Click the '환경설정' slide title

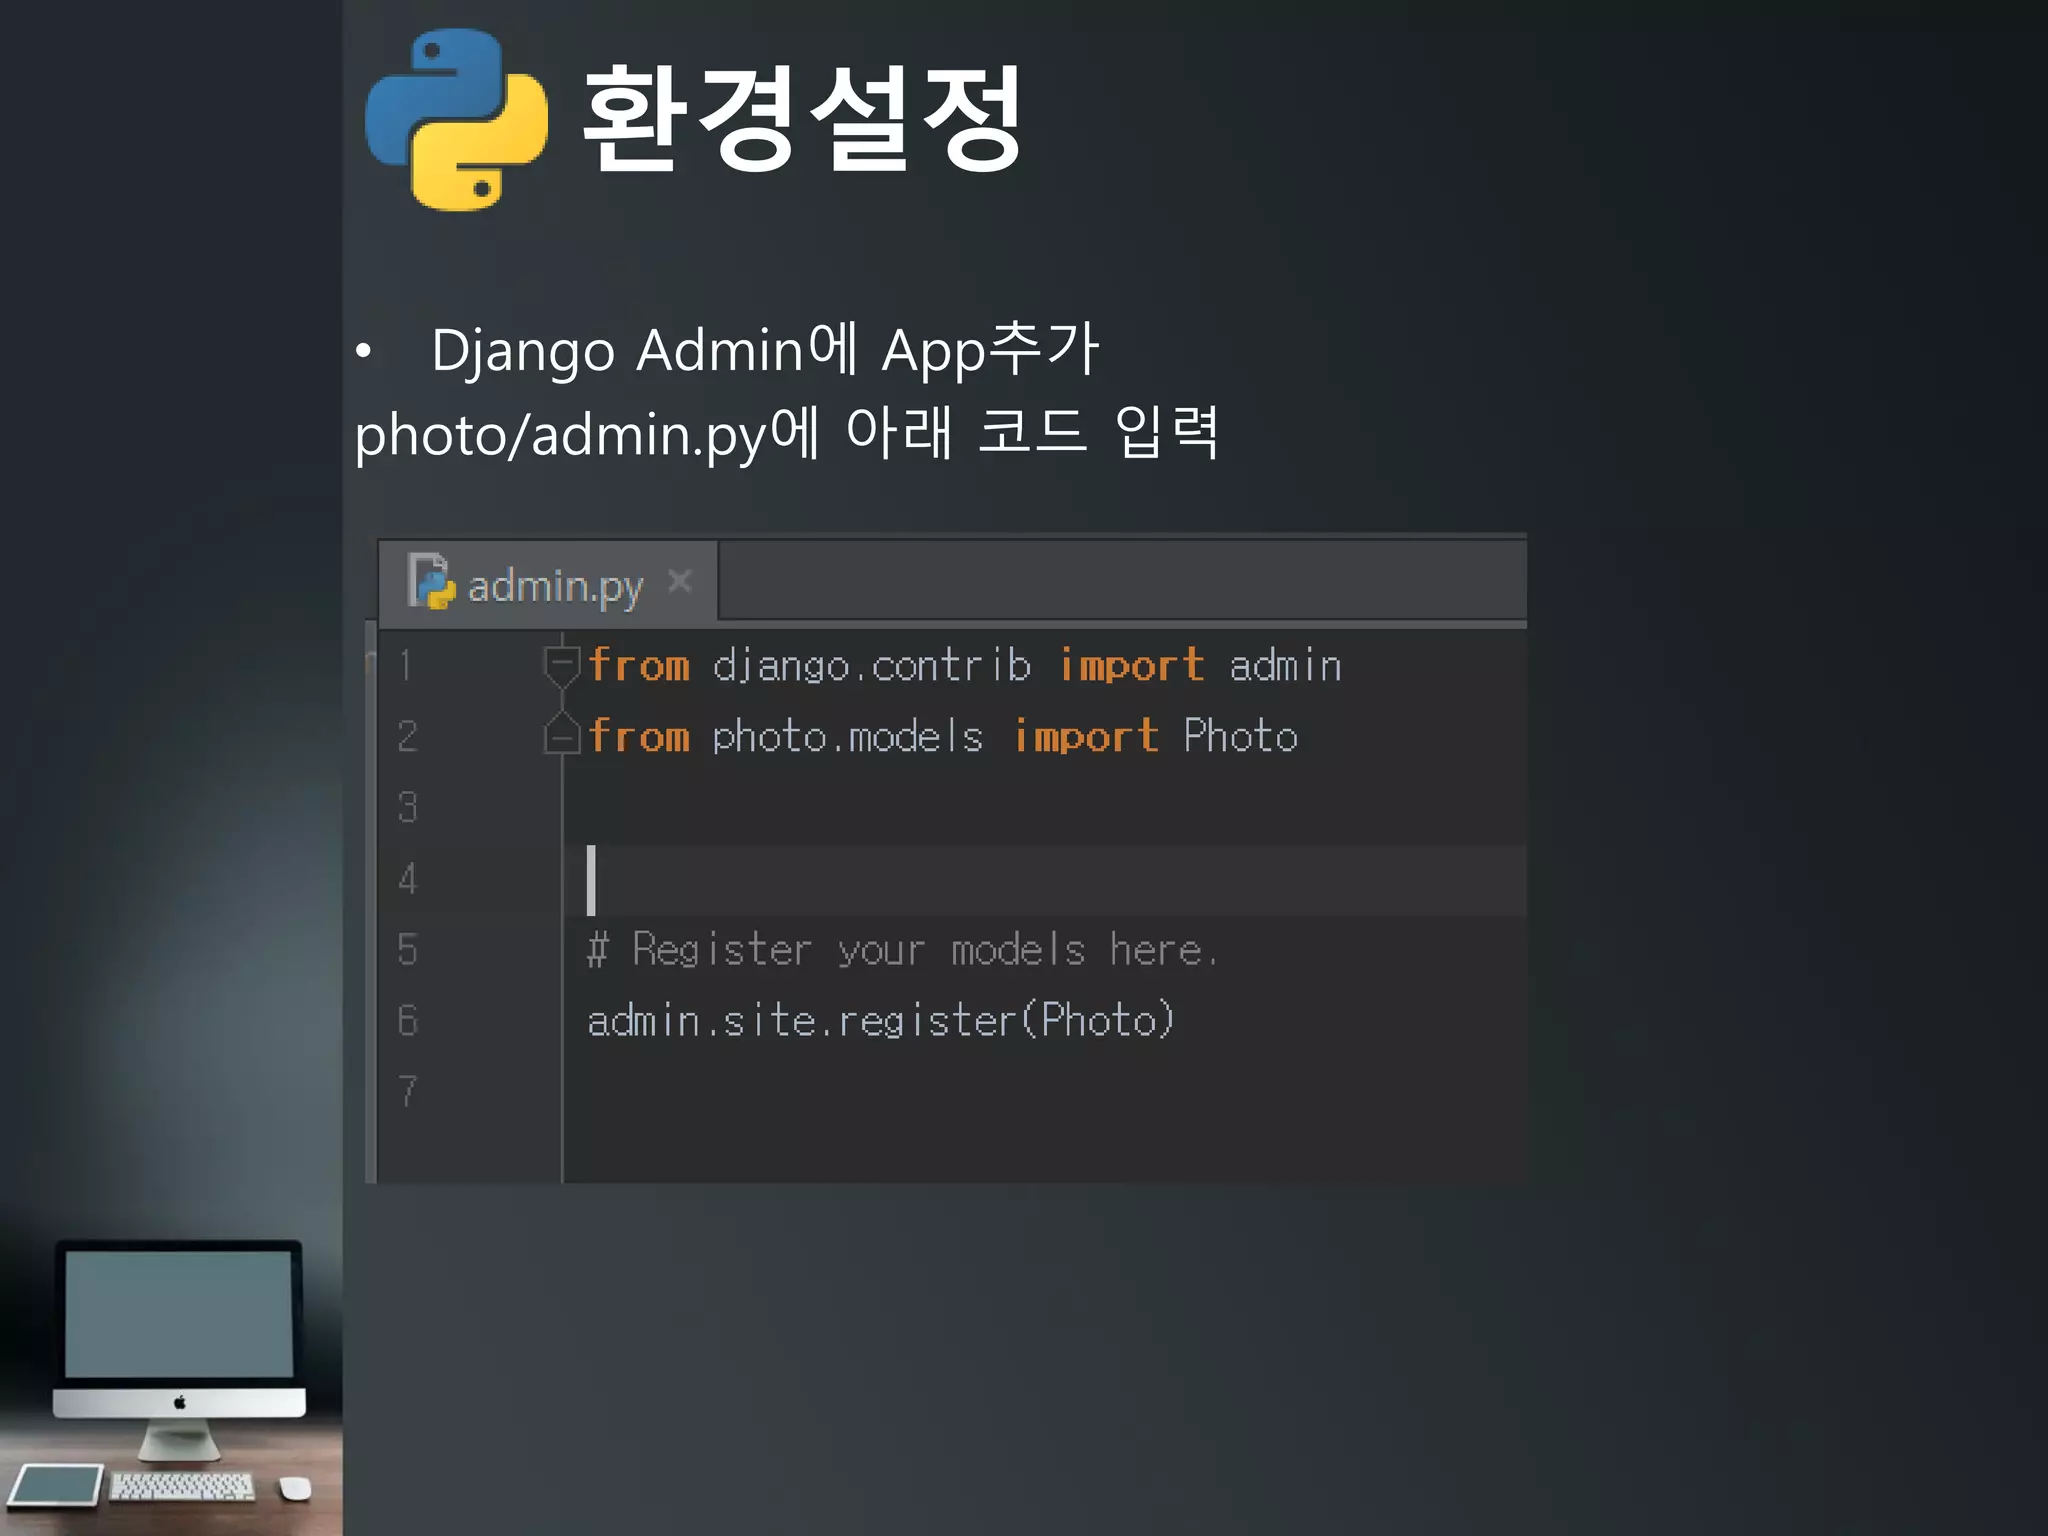802,117
